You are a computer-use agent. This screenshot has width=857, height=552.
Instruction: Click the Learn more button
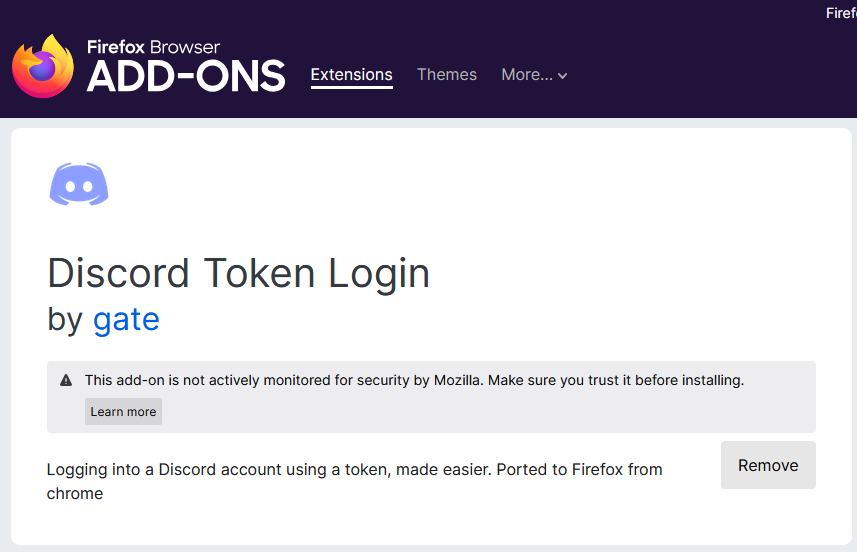click(x=124, y=412)
